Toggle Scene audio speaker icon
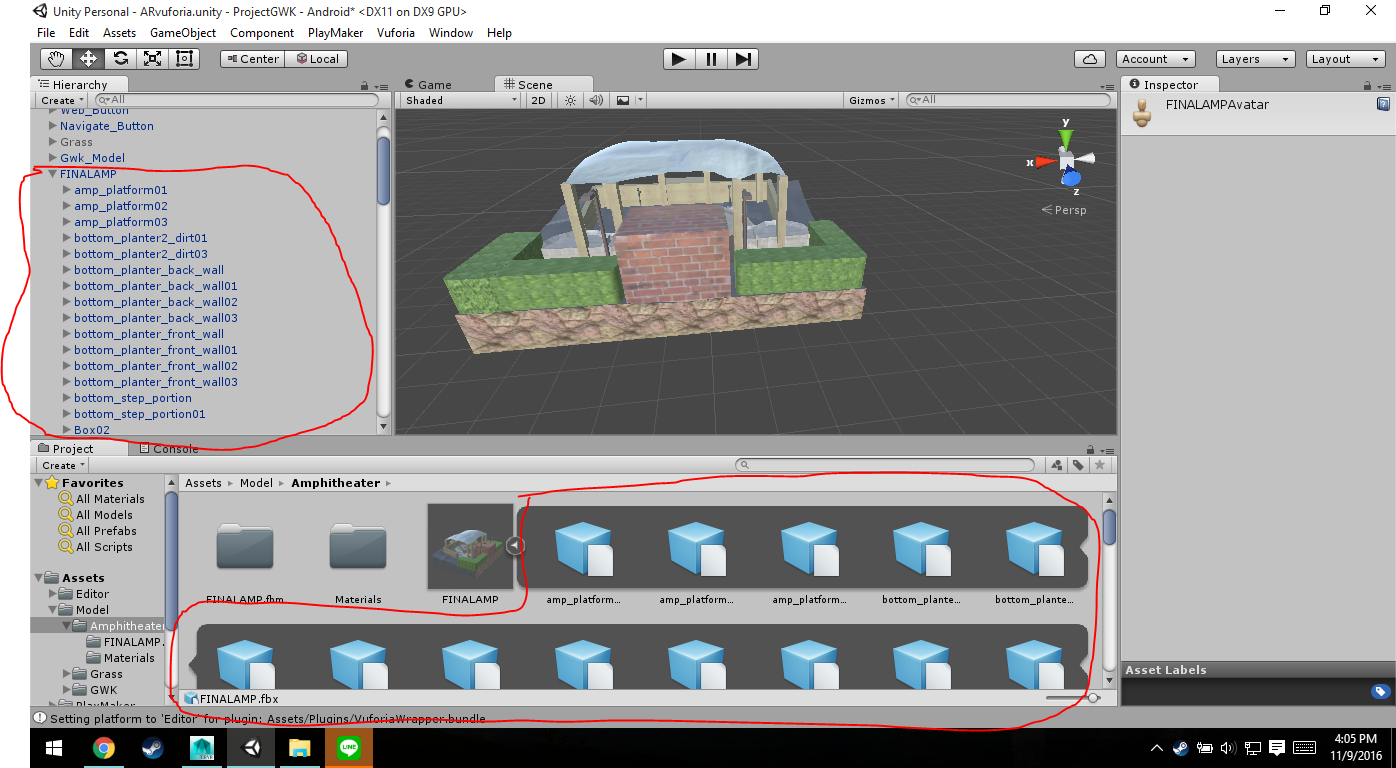The height and width of the screenshot is (768, 1396). 596,100
